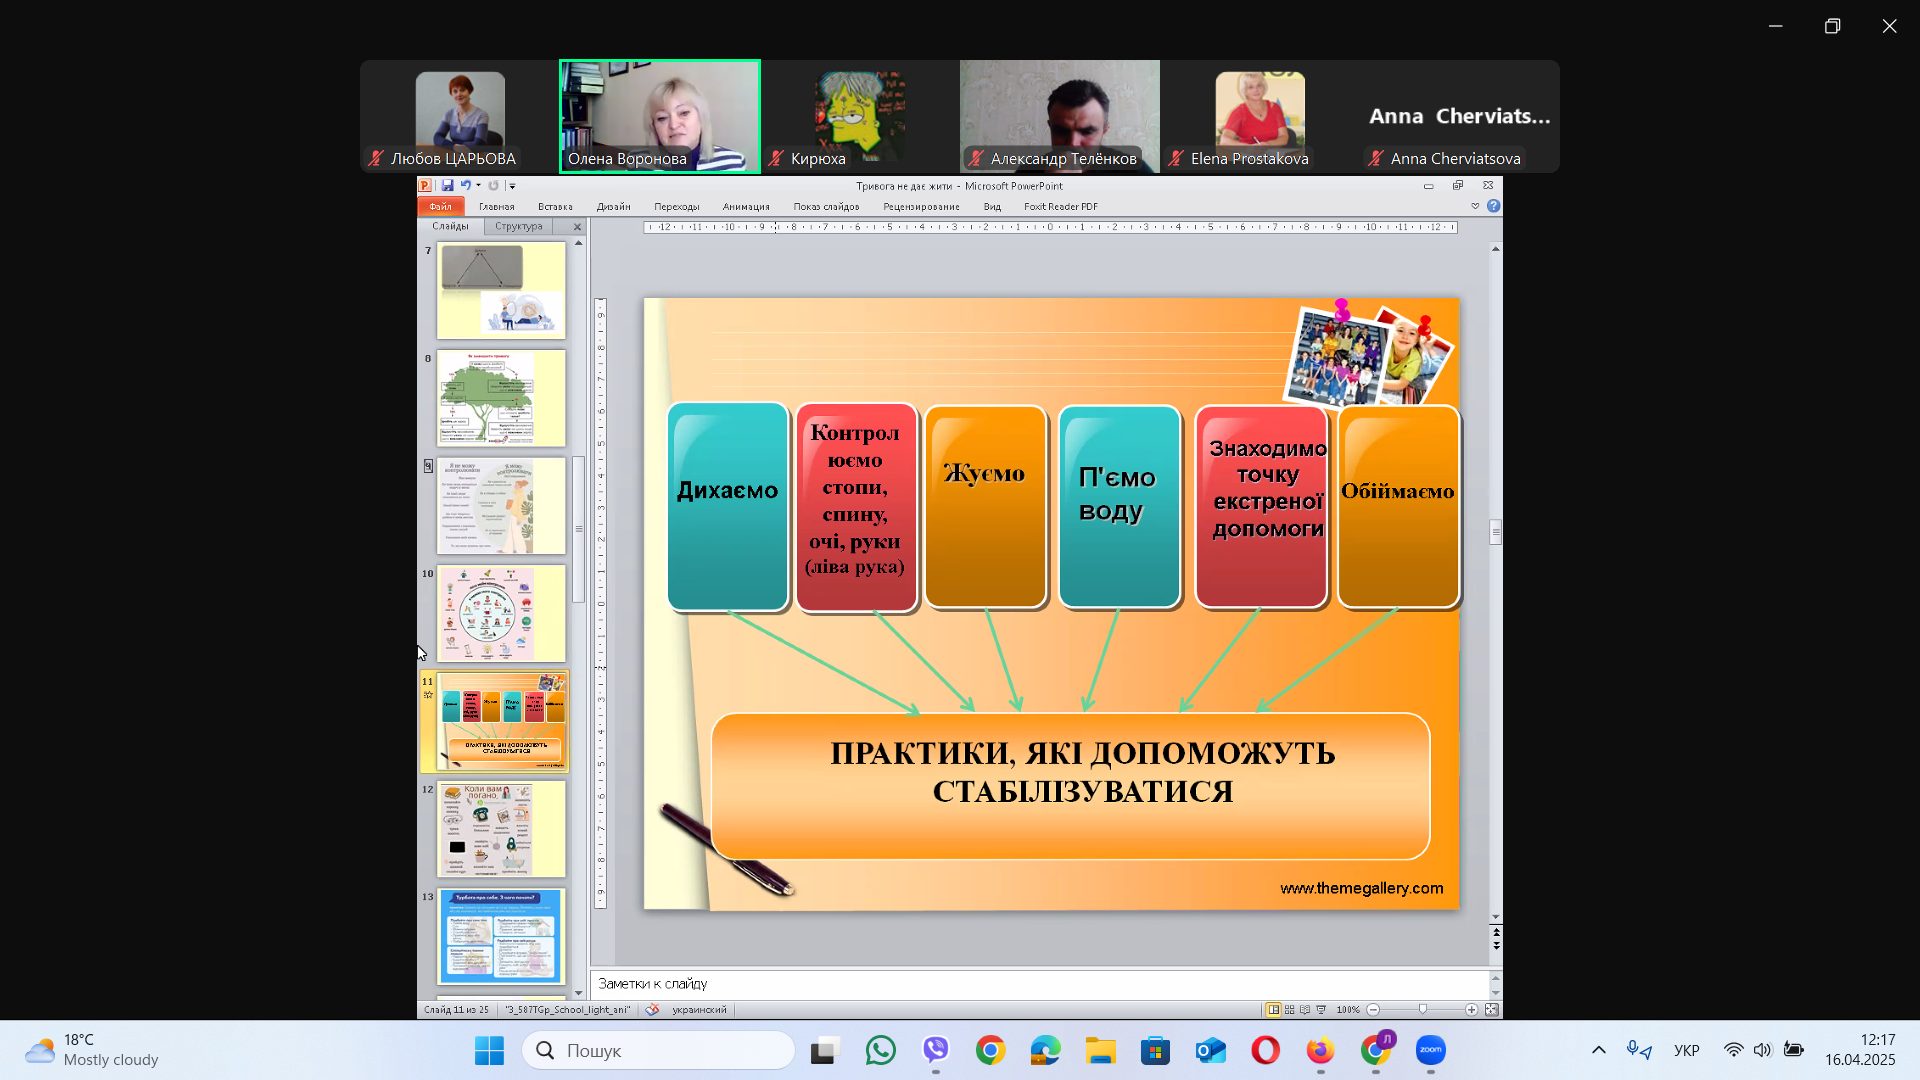This screenshot has height=1080, width=1920.
Task: Close the slides thumbnail pane
Action: (577, 227)
